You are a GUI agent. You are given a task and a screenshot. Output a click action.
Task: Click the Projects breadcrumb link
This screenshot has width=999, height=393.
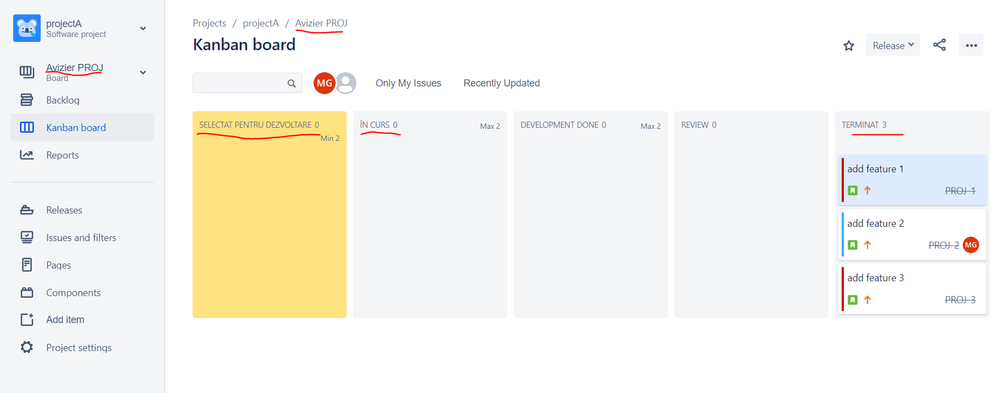(x=210, y=23)
